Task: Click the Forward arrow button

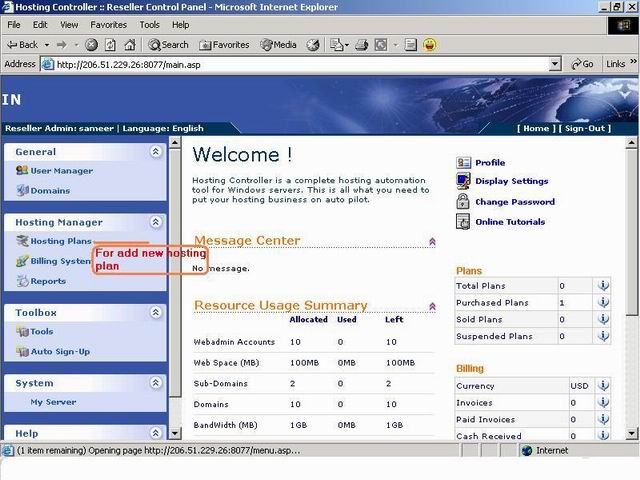Action: [62, 45]
